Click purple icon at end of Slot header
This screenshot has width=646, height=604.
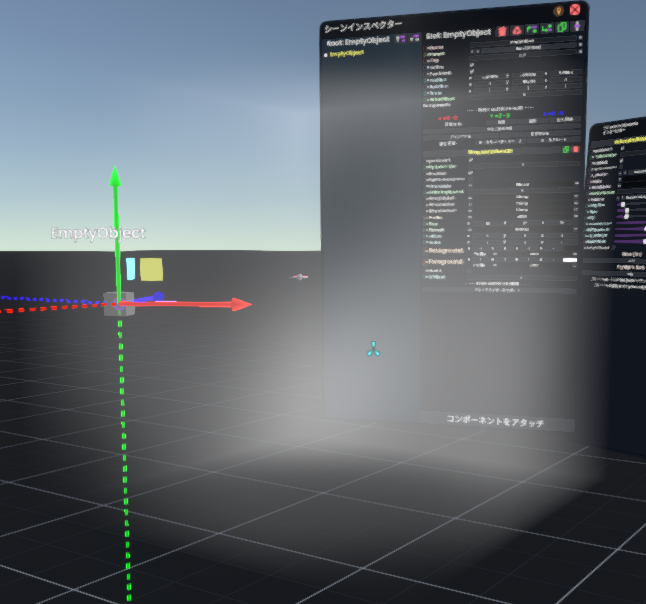click(577, 26)
